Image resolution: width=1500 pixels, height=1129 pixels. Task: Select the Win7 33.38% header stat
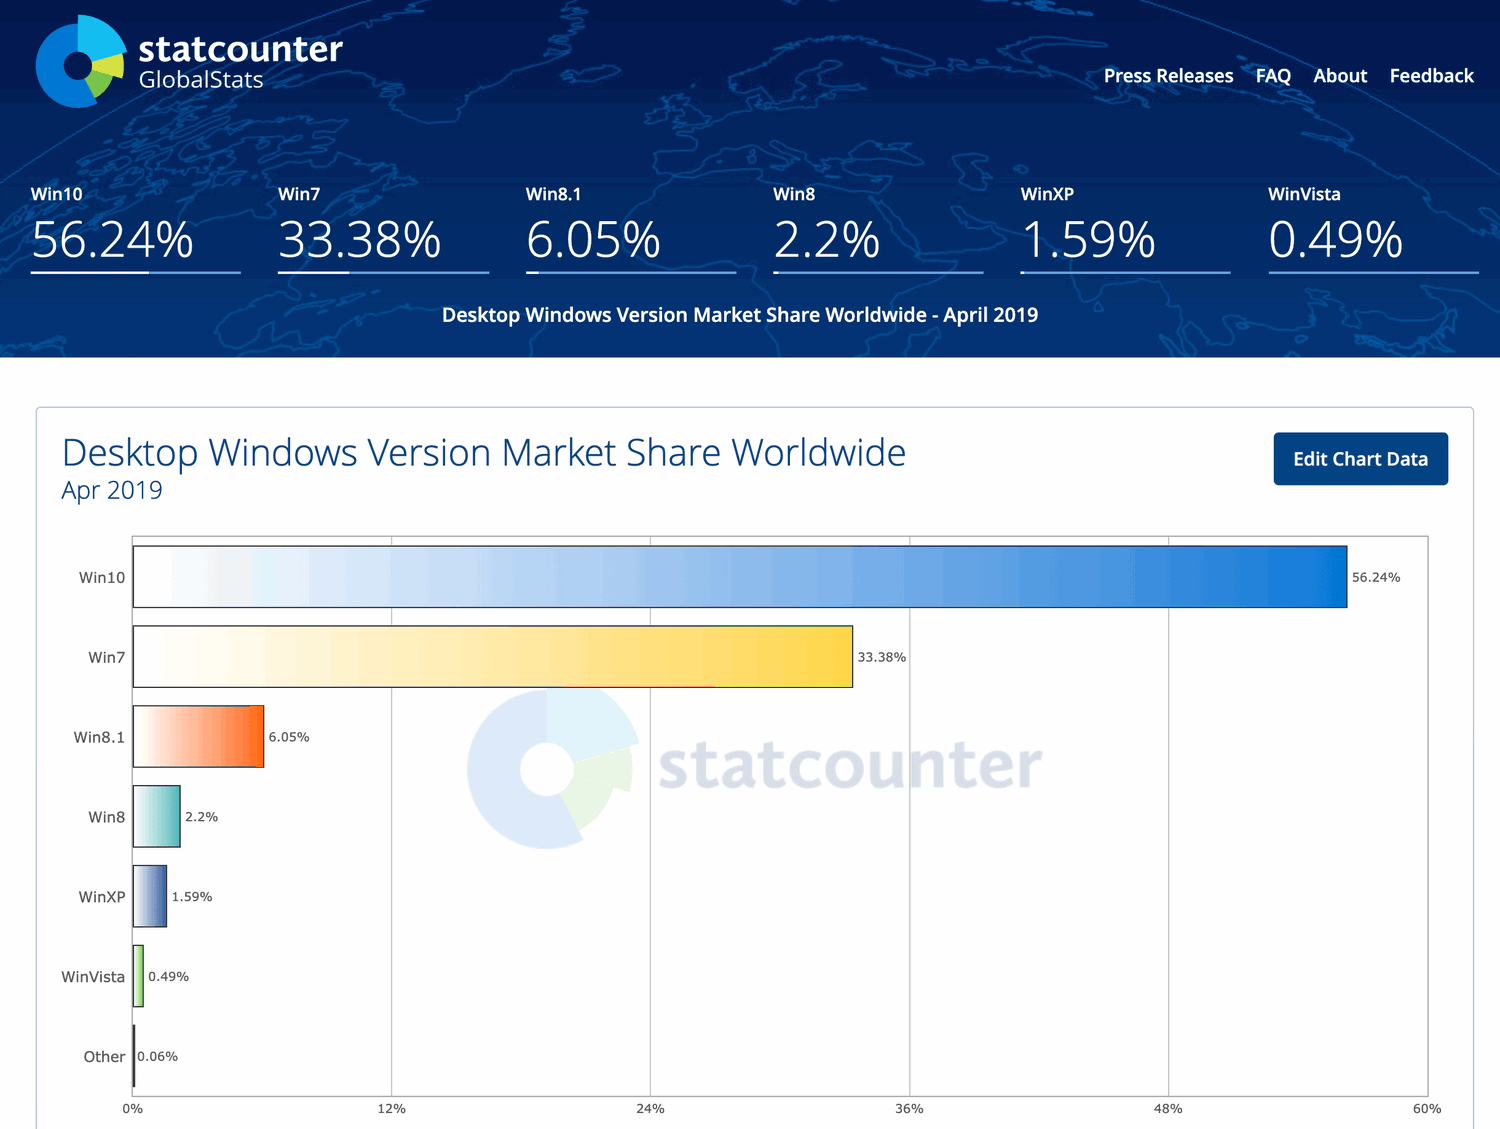click(359, 240)
